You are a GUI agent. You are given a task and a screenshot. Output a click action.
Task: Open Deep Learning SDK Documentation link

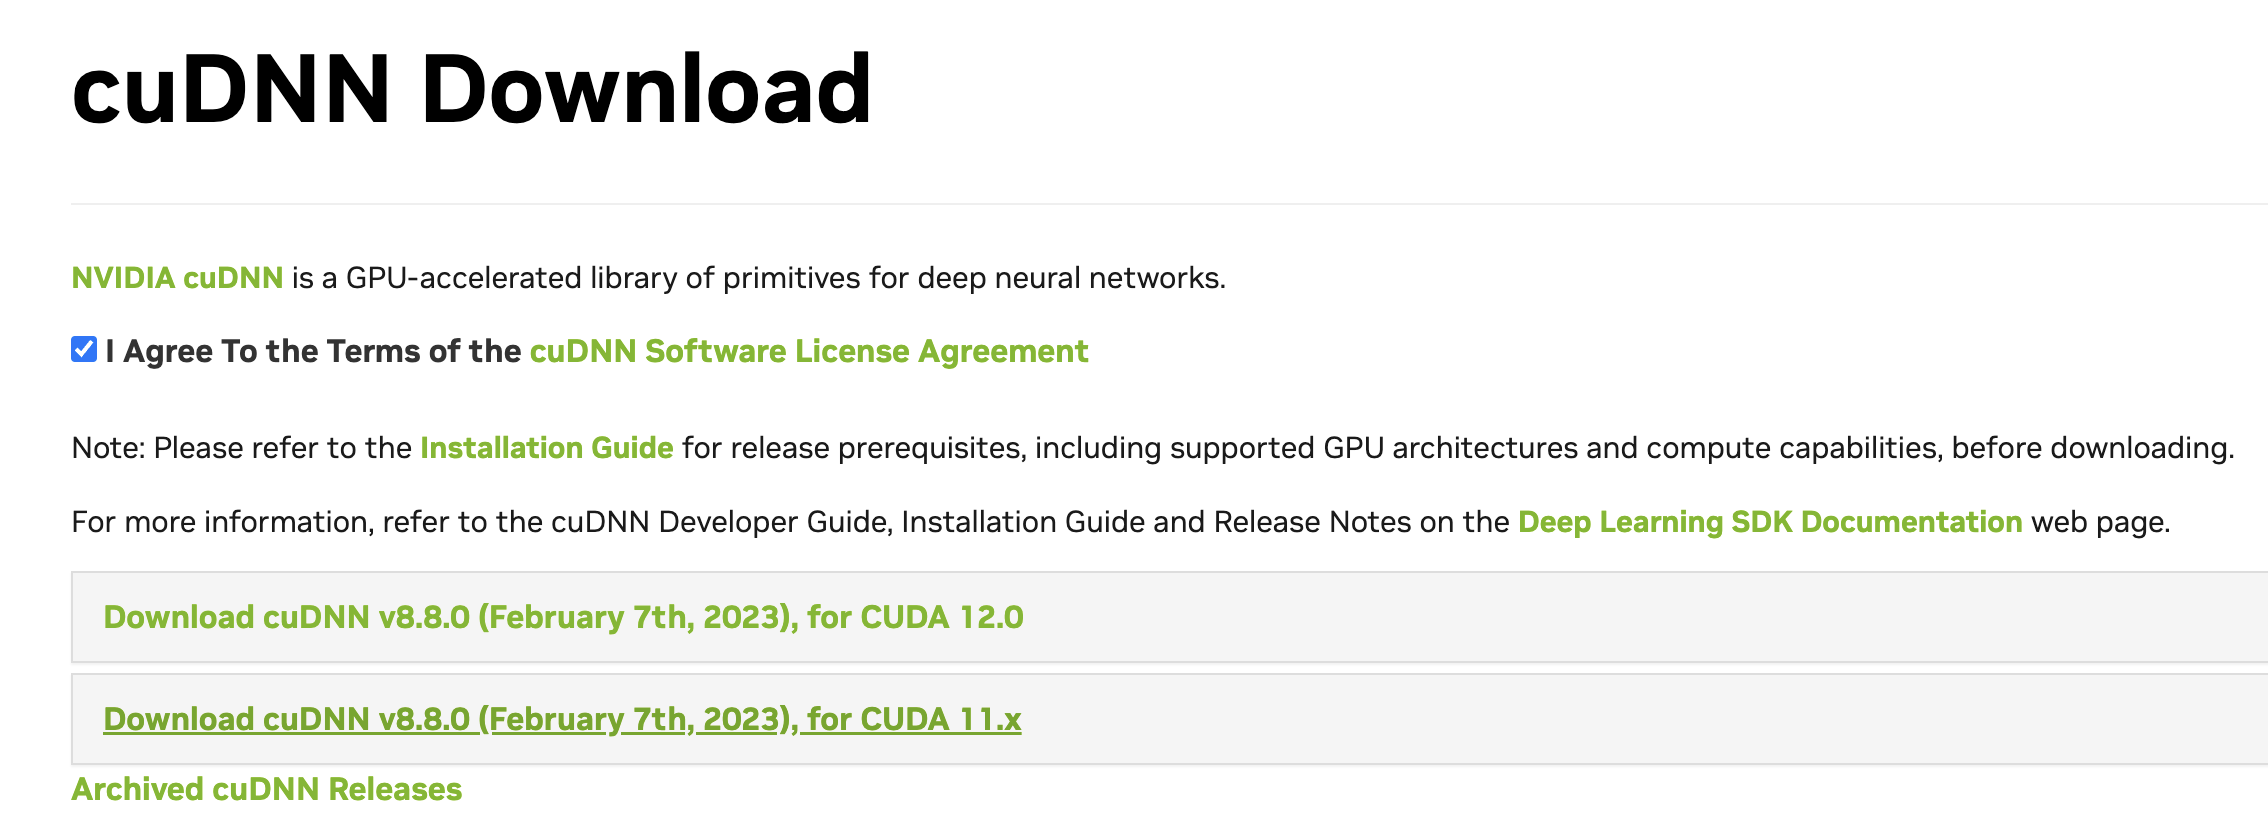coord(1769,522)
